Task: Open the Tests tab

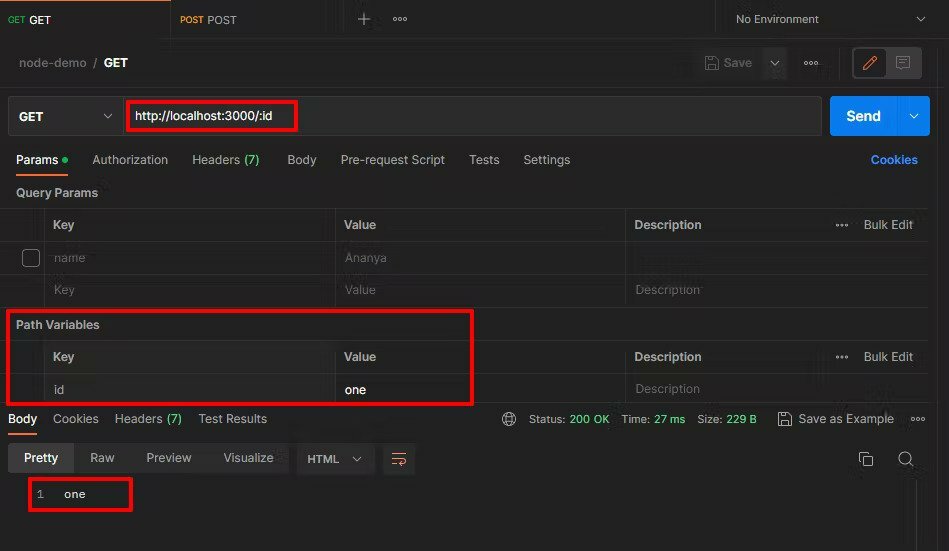Action: tap(484, 160)
